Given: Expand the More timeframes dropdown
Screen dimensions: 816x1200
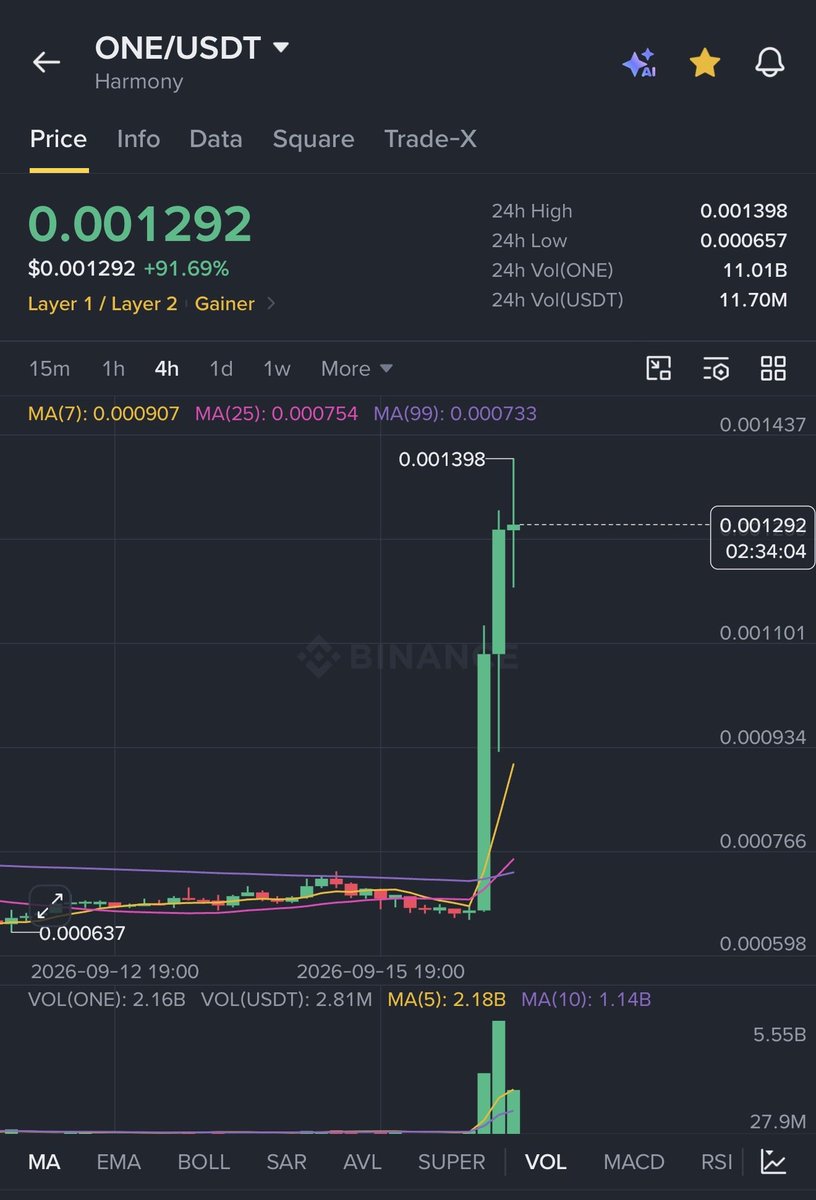Looking at the screenshot, I should click(x=356, y=369).
